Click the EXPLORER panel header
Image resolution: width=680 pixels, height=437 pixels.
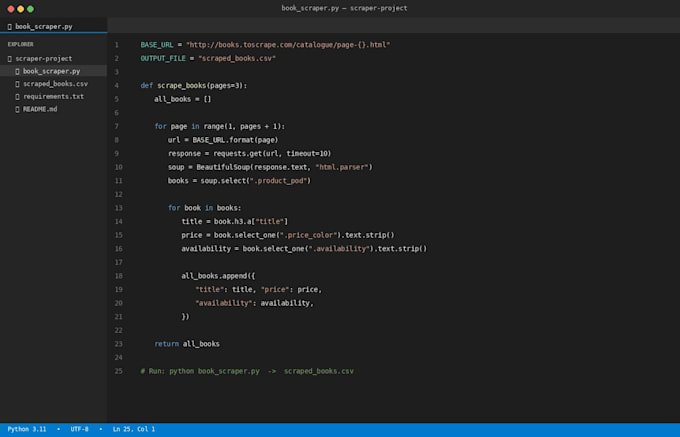20,44
